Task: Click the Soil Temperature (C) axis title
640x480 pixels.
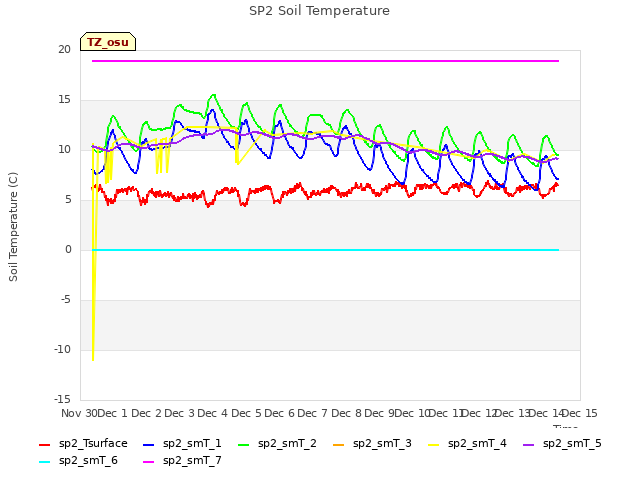Action: coord(13,227)
